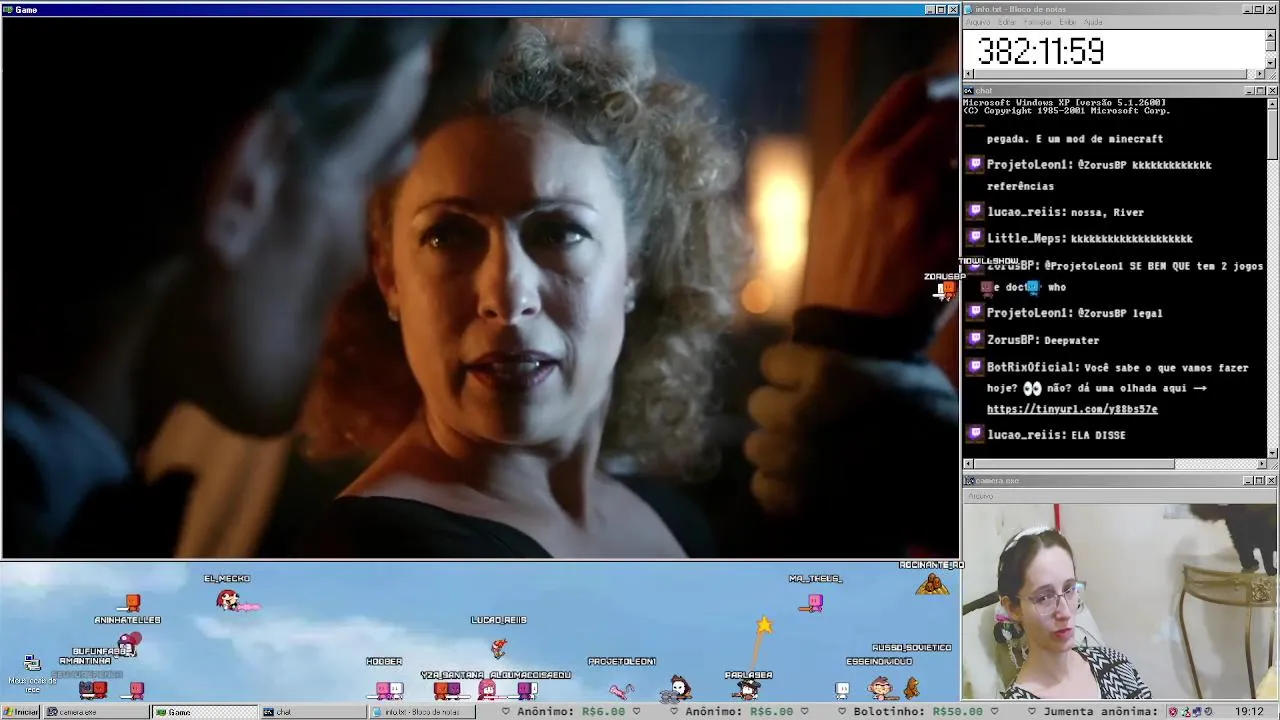Switch to camera.exe taskbar button
Screen dimensions: 1280x720
[x=98, y=712]
